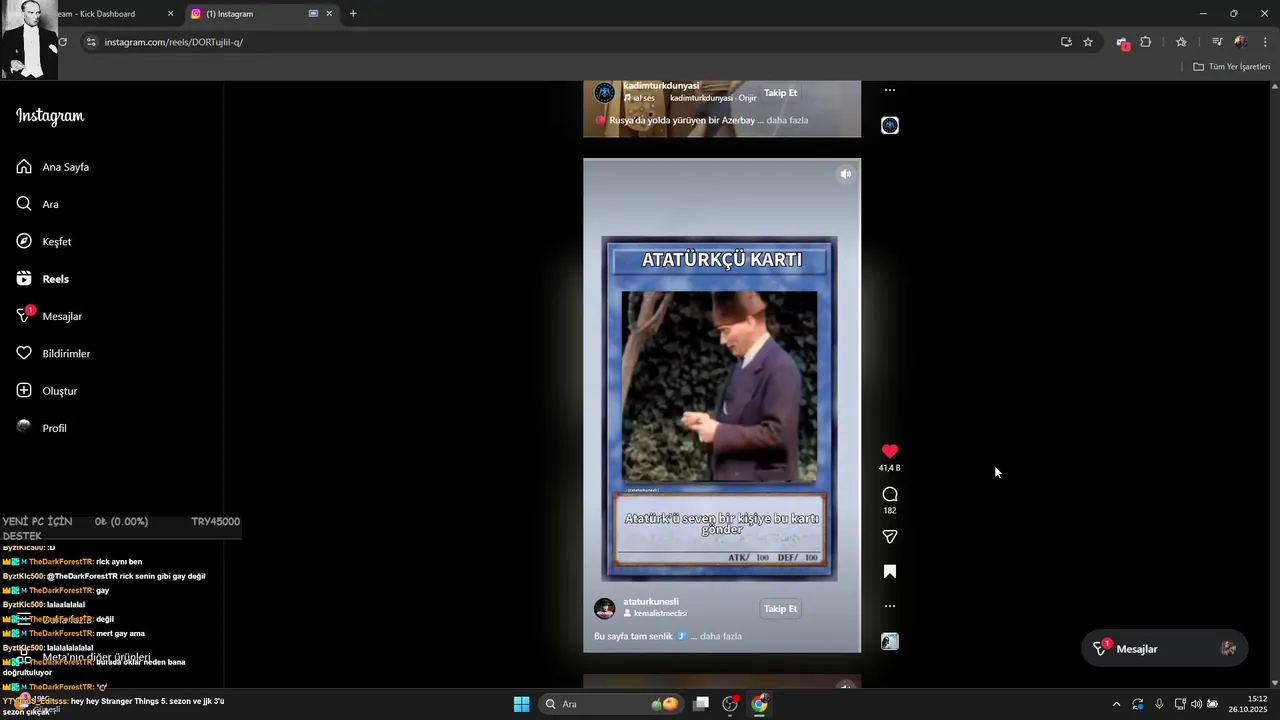
Task: Click the taskbar Ara search box
Action: click(x=611, y=704)
